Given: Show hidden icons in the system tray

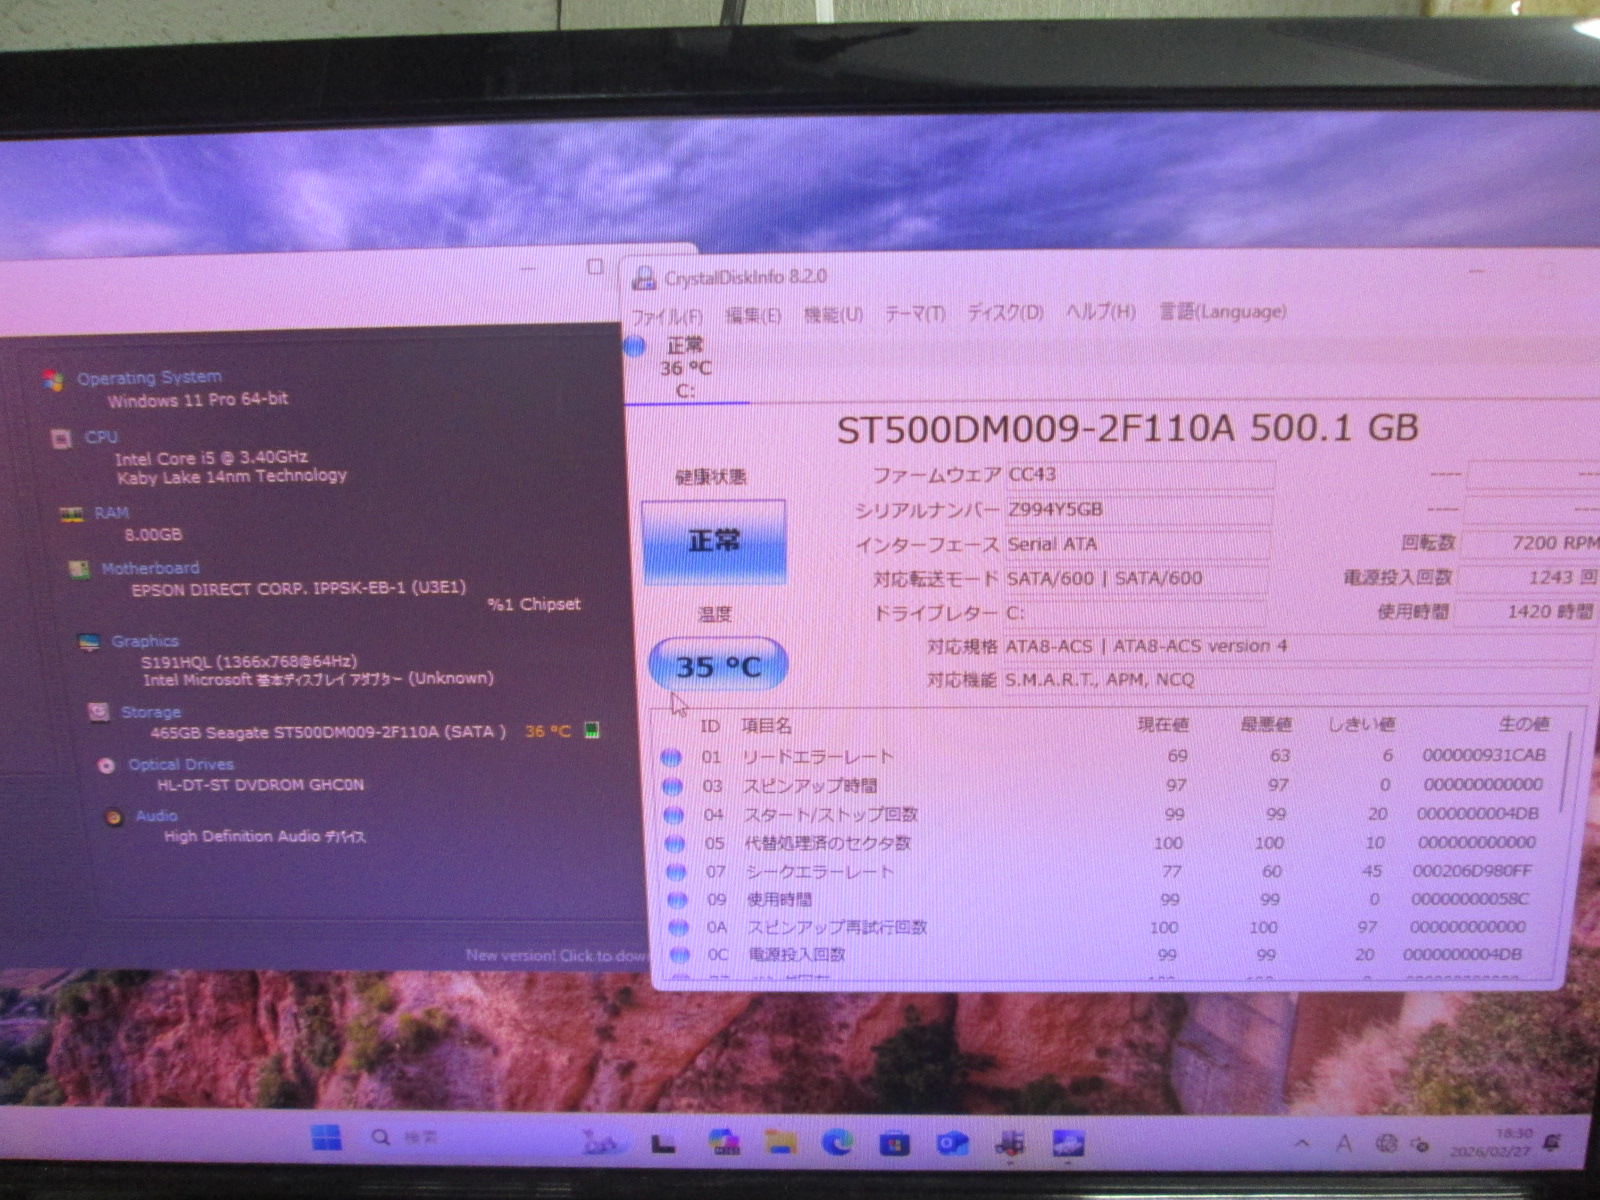Looking at the screenshot, I should click(x=1301, y=1143).
